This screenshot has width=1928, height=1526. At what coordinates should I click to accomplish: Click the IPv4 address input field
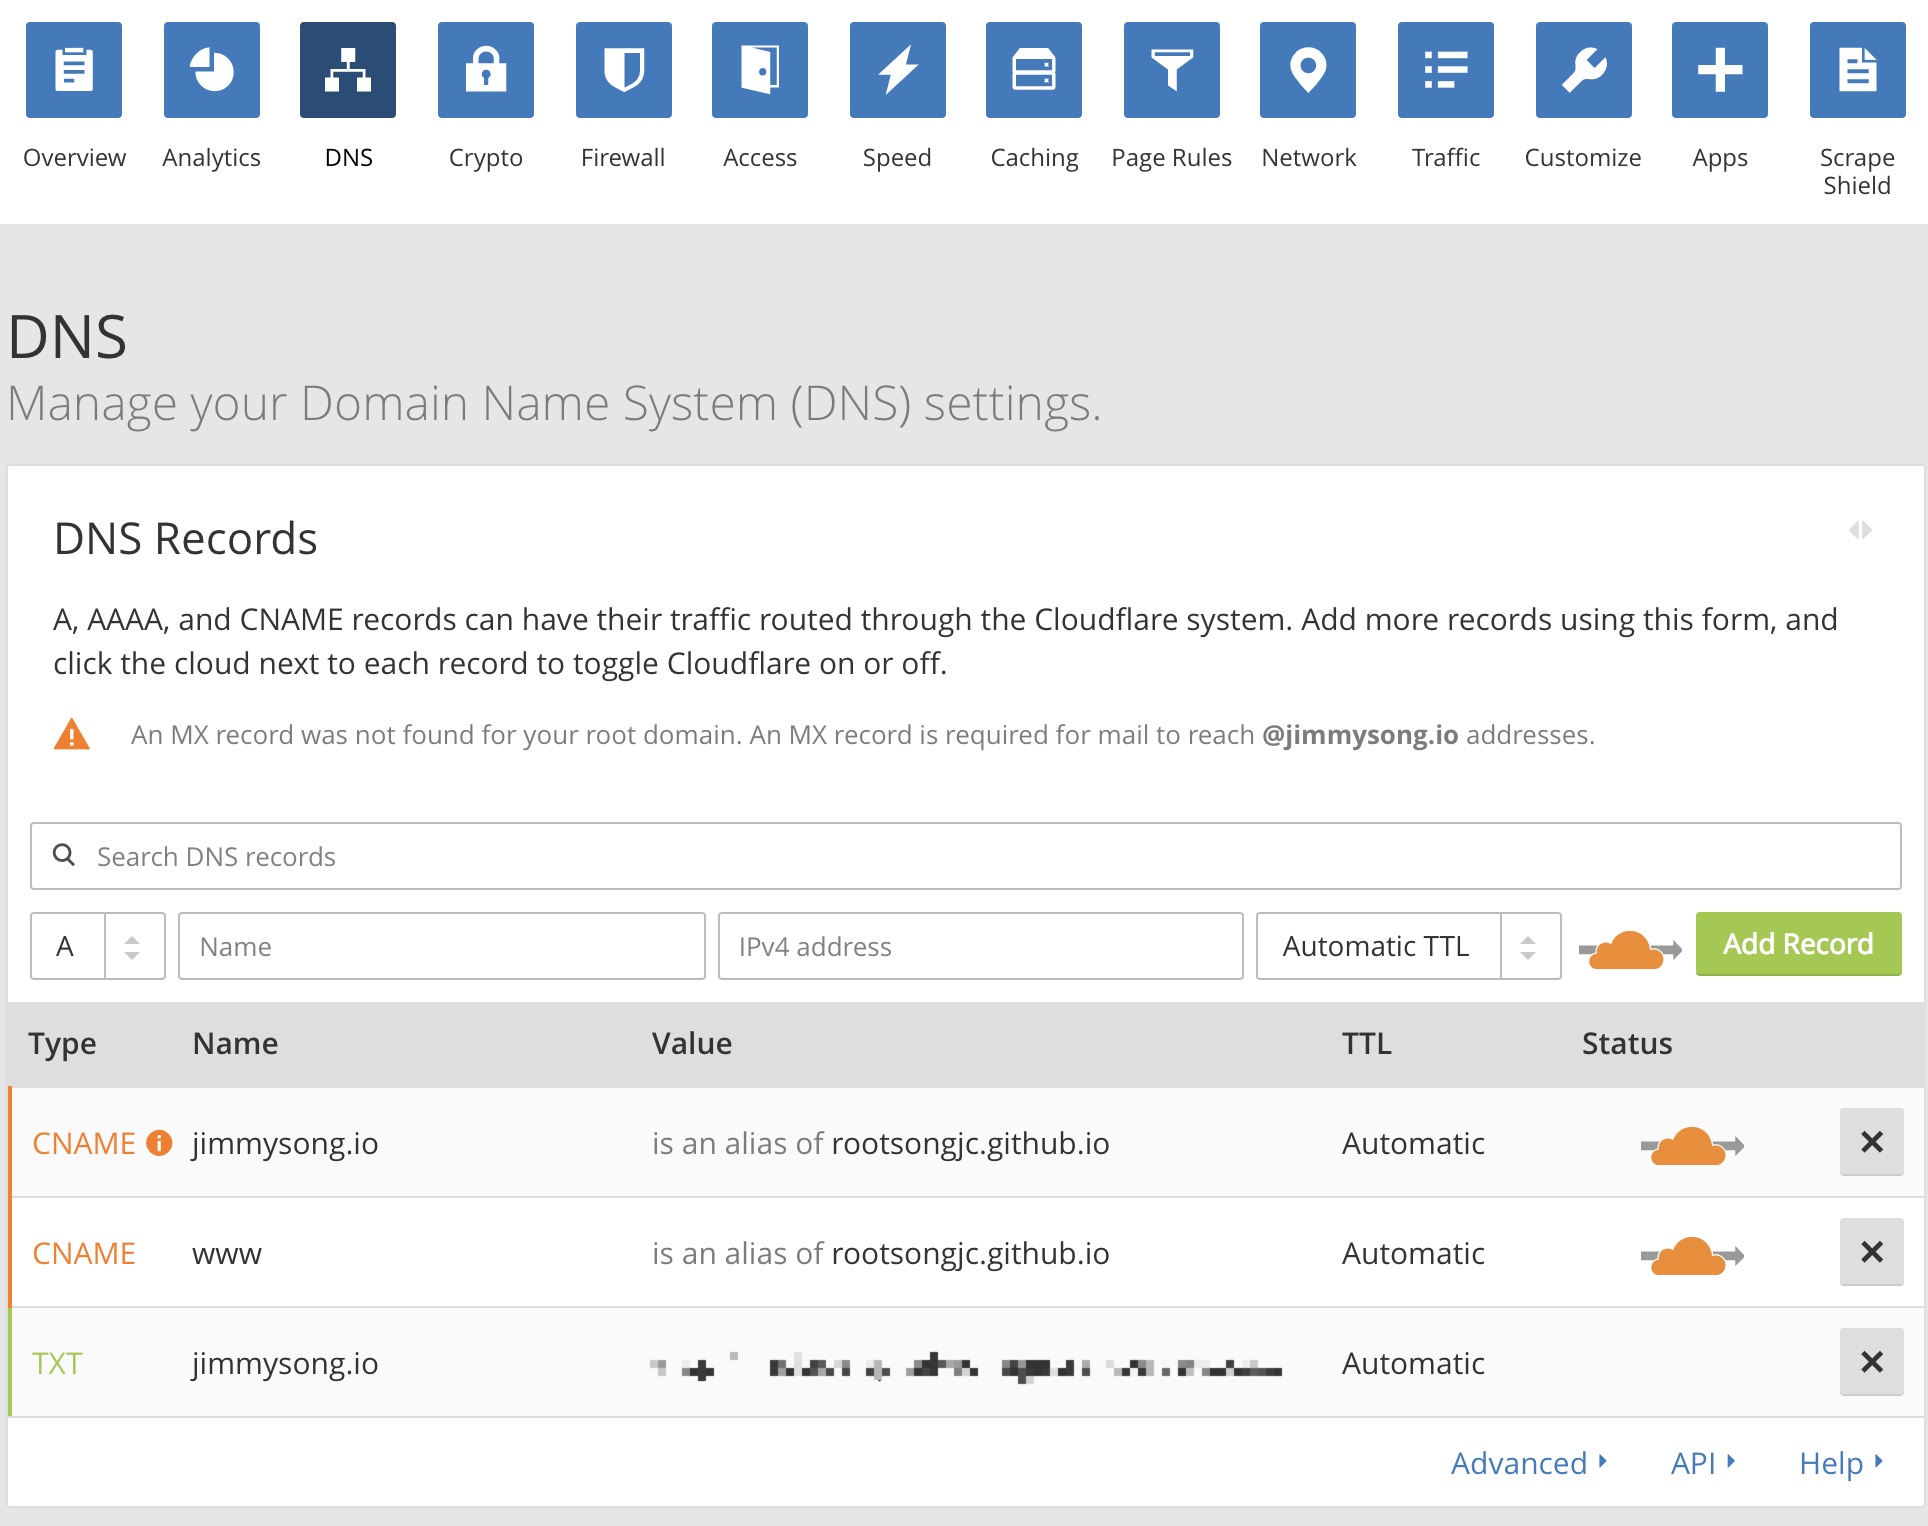coord(980,946)
